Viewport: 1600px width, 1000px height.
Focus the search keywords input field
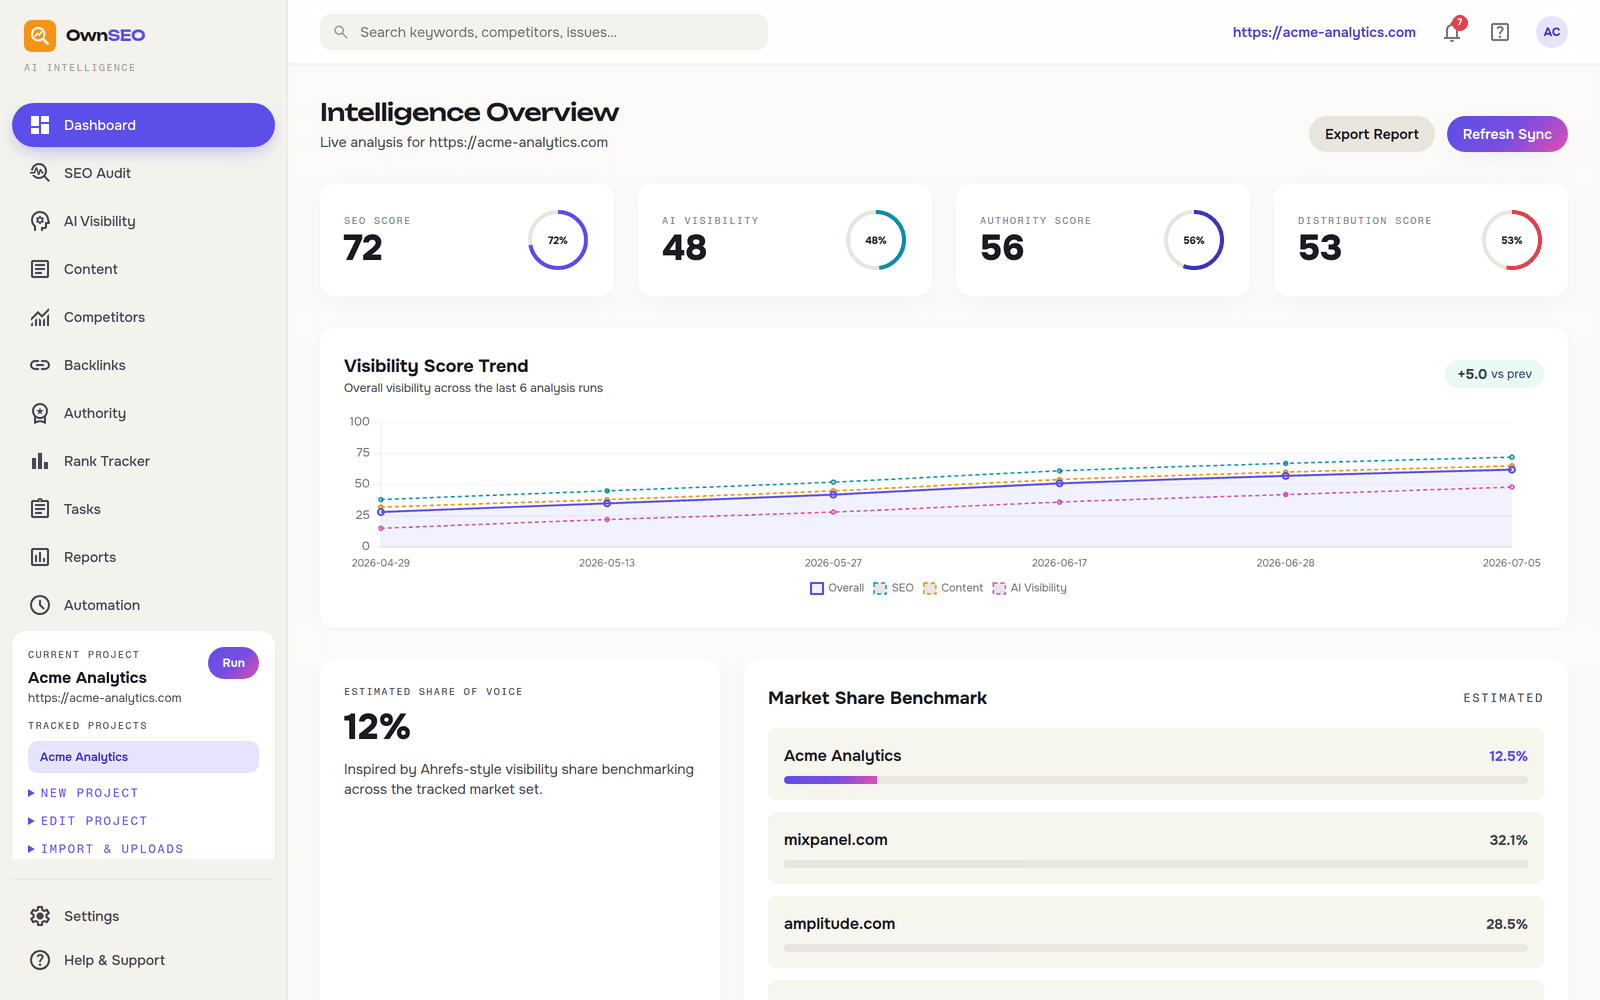[x=544, y=32]
